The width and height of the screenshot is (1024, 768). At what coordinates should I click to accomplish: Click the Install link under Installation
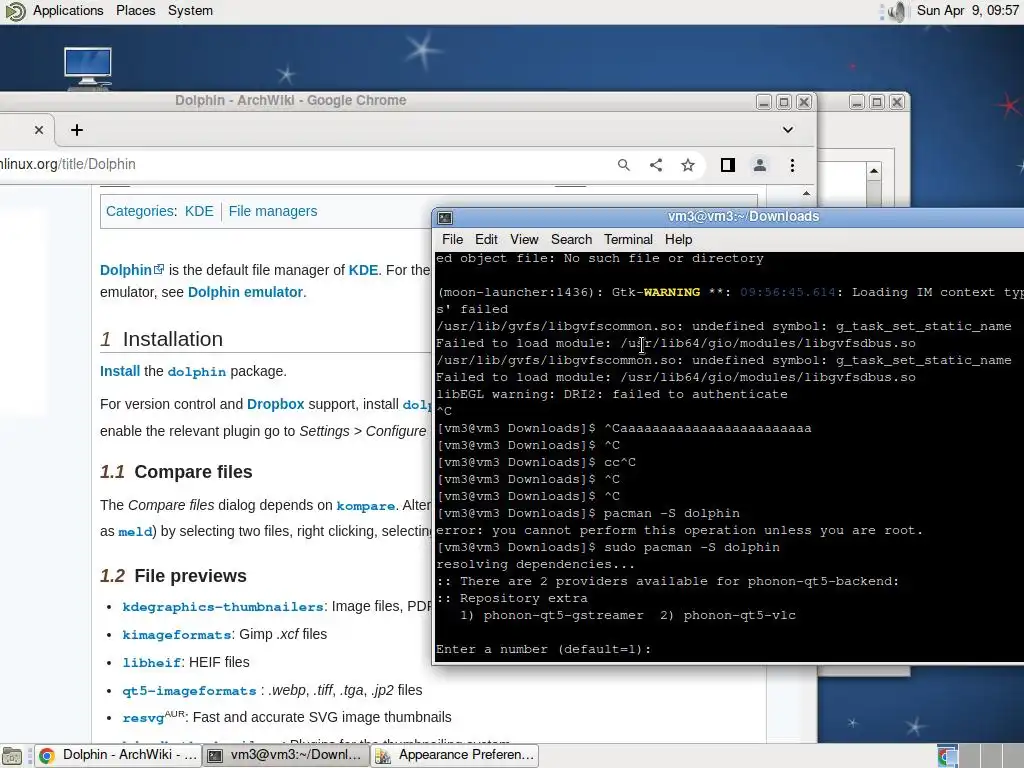click(120, 371)
